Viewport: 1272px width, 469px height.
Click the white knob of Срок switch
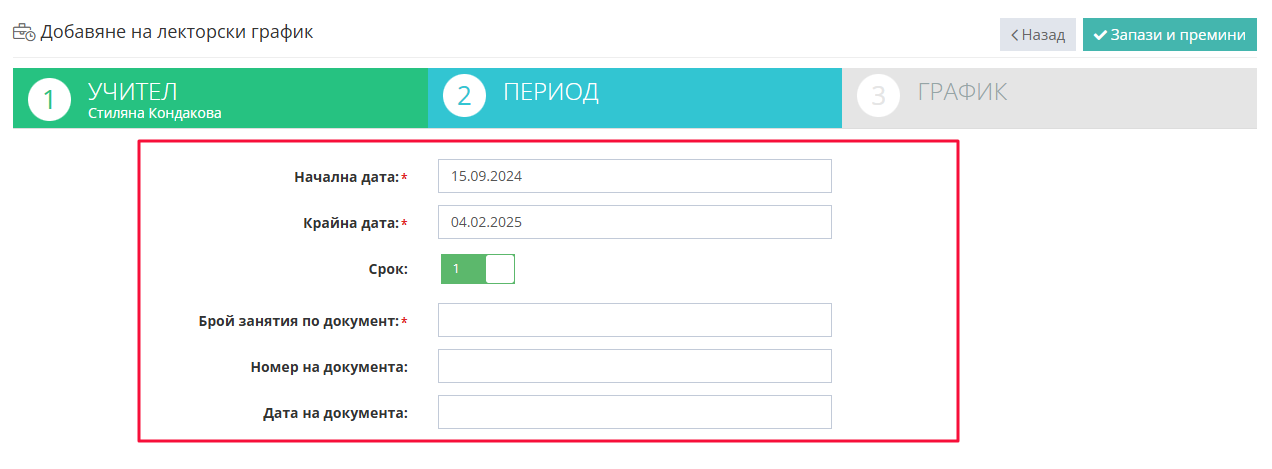click(500, 269)
